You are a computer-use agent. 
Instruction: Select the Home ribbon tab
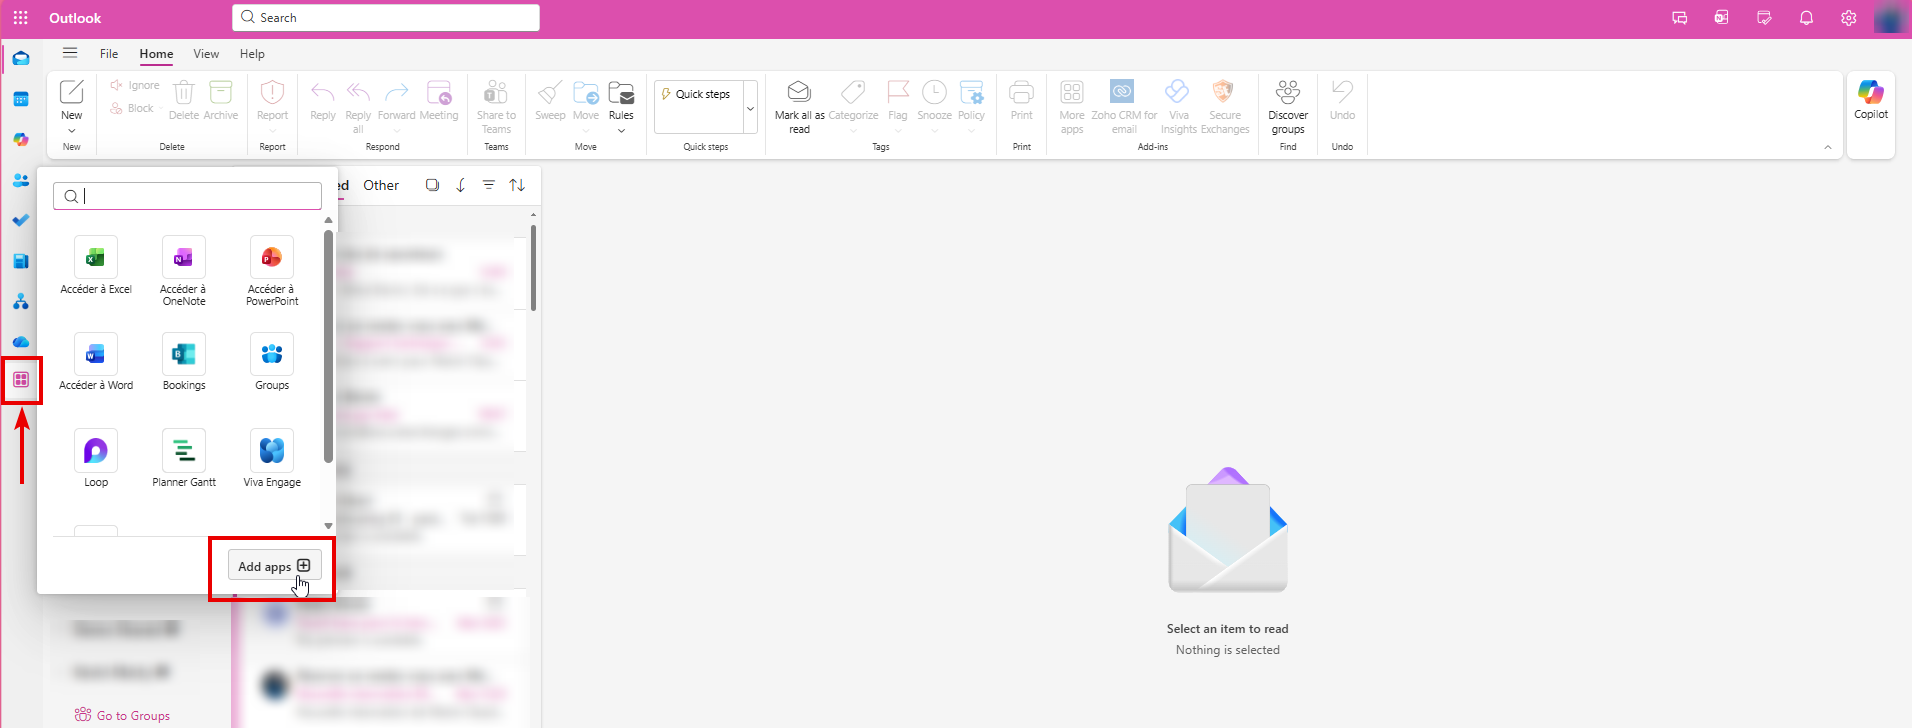156,54
